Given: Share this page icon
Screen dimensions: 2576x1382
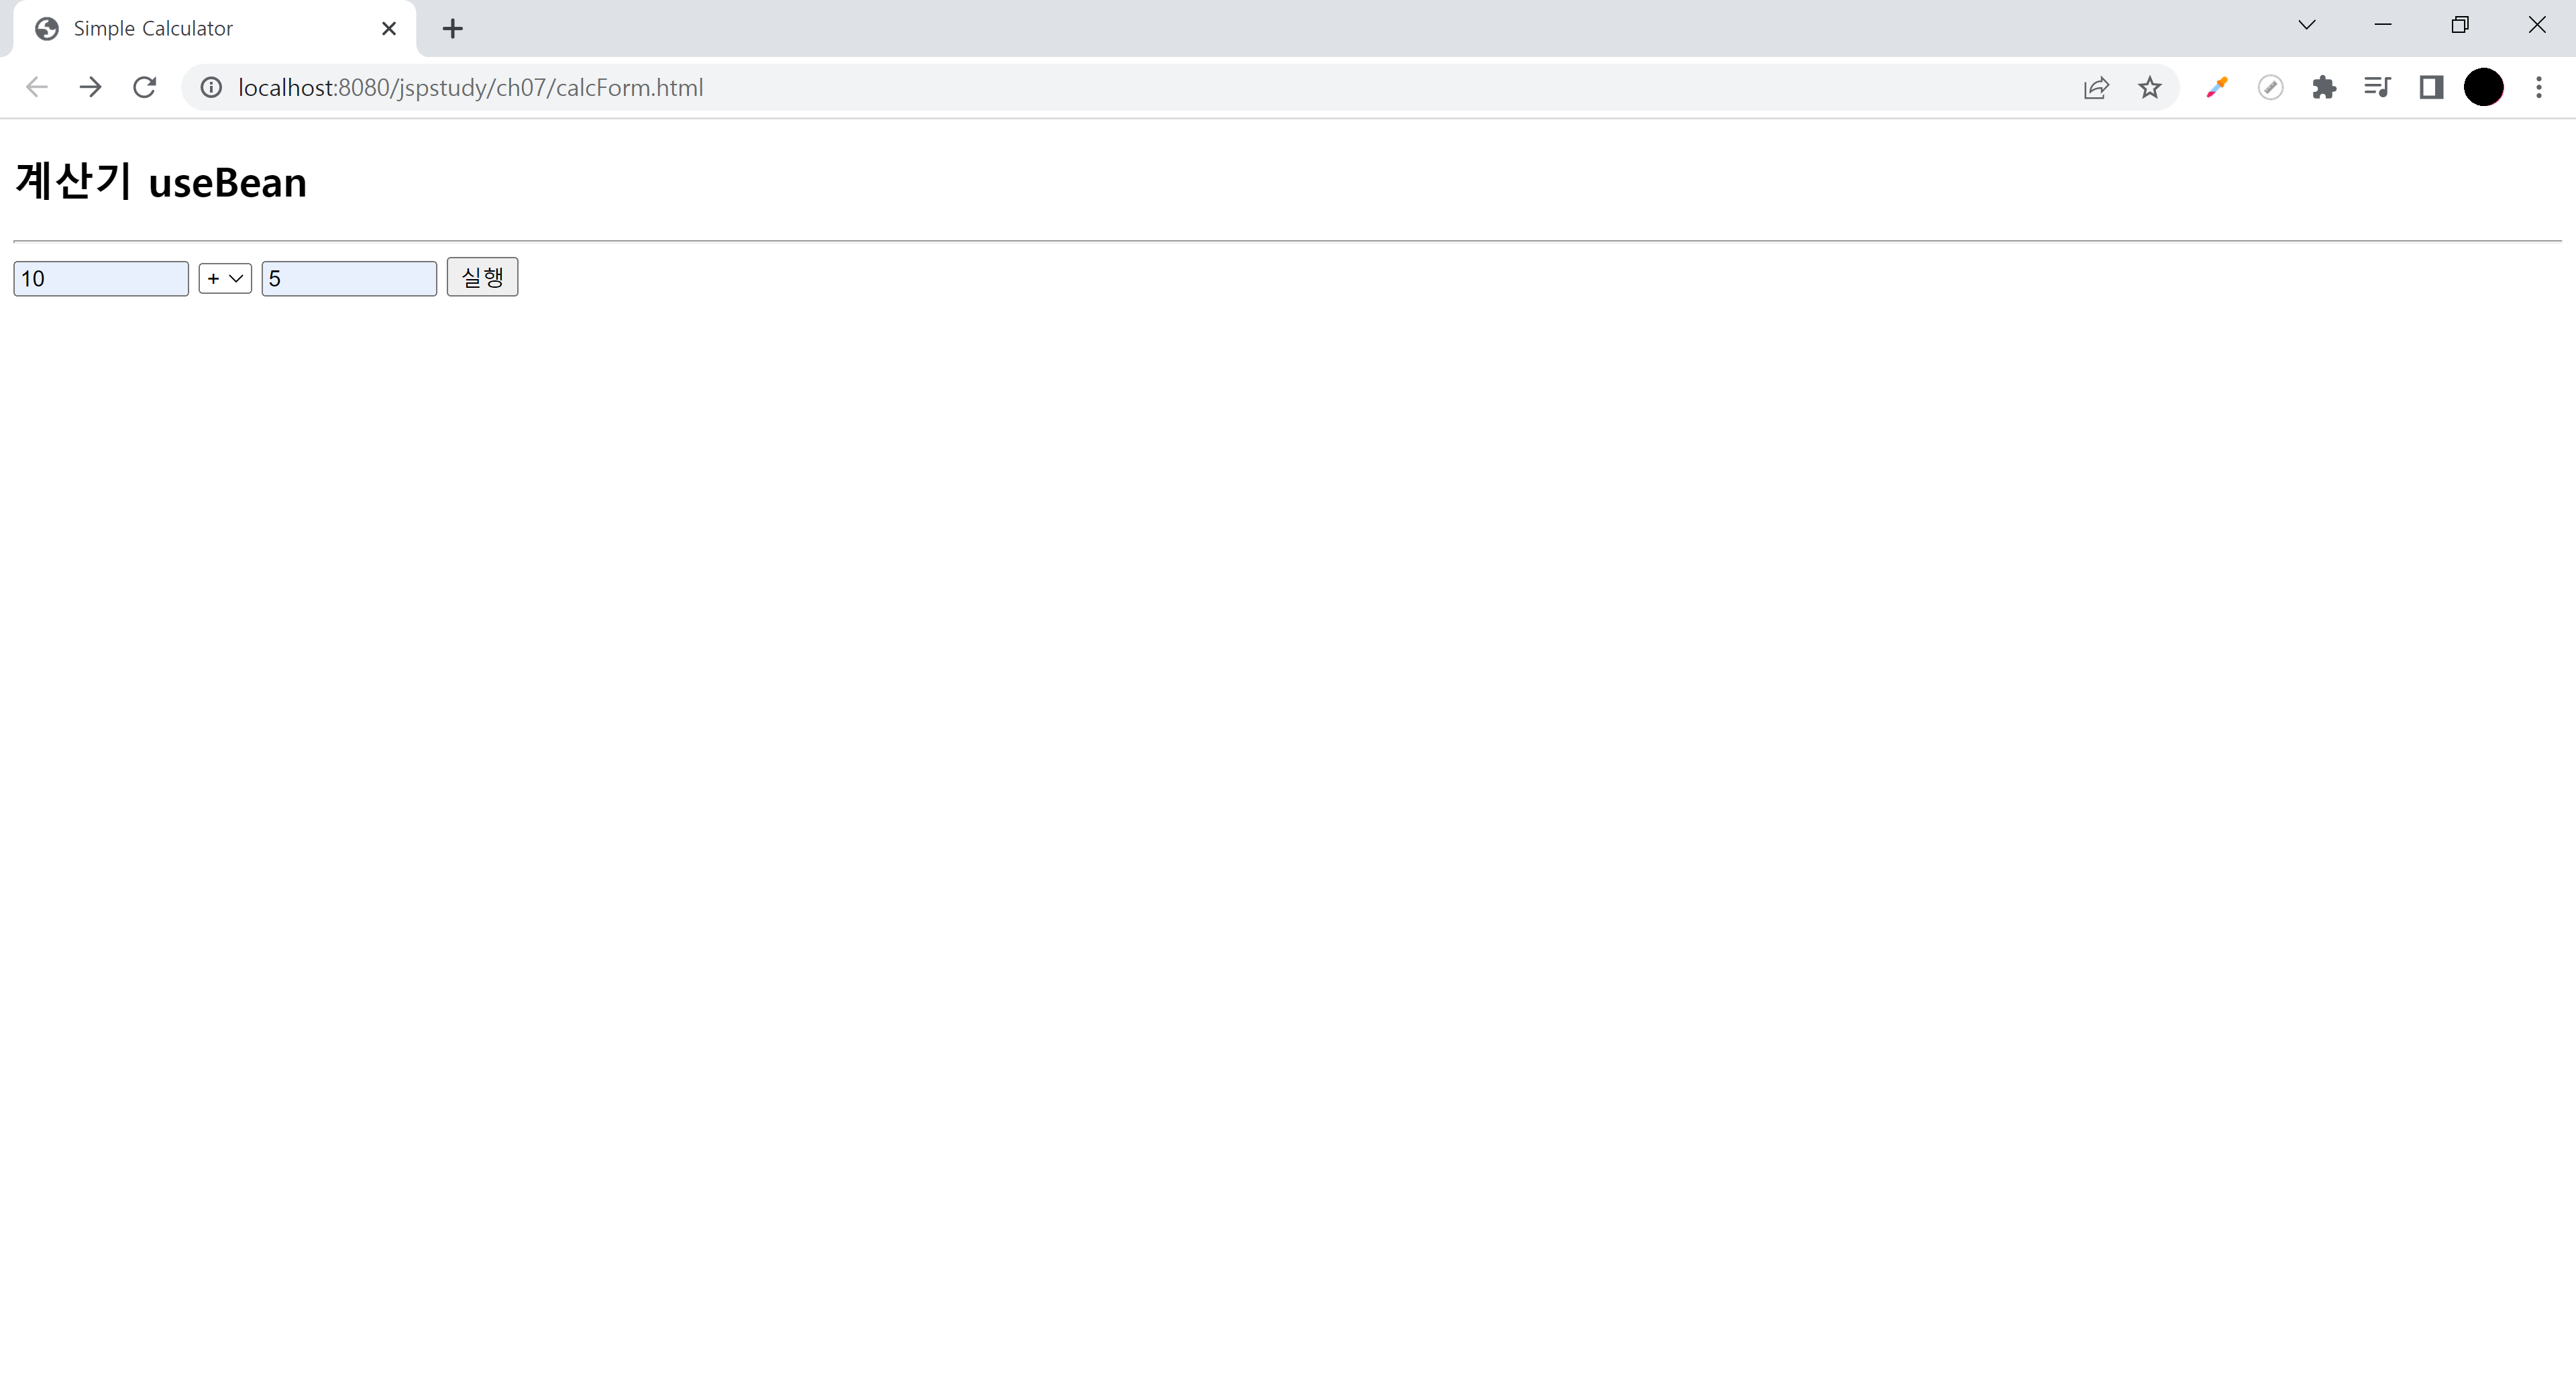Looking at the screenshot, I should point(2096,88).
